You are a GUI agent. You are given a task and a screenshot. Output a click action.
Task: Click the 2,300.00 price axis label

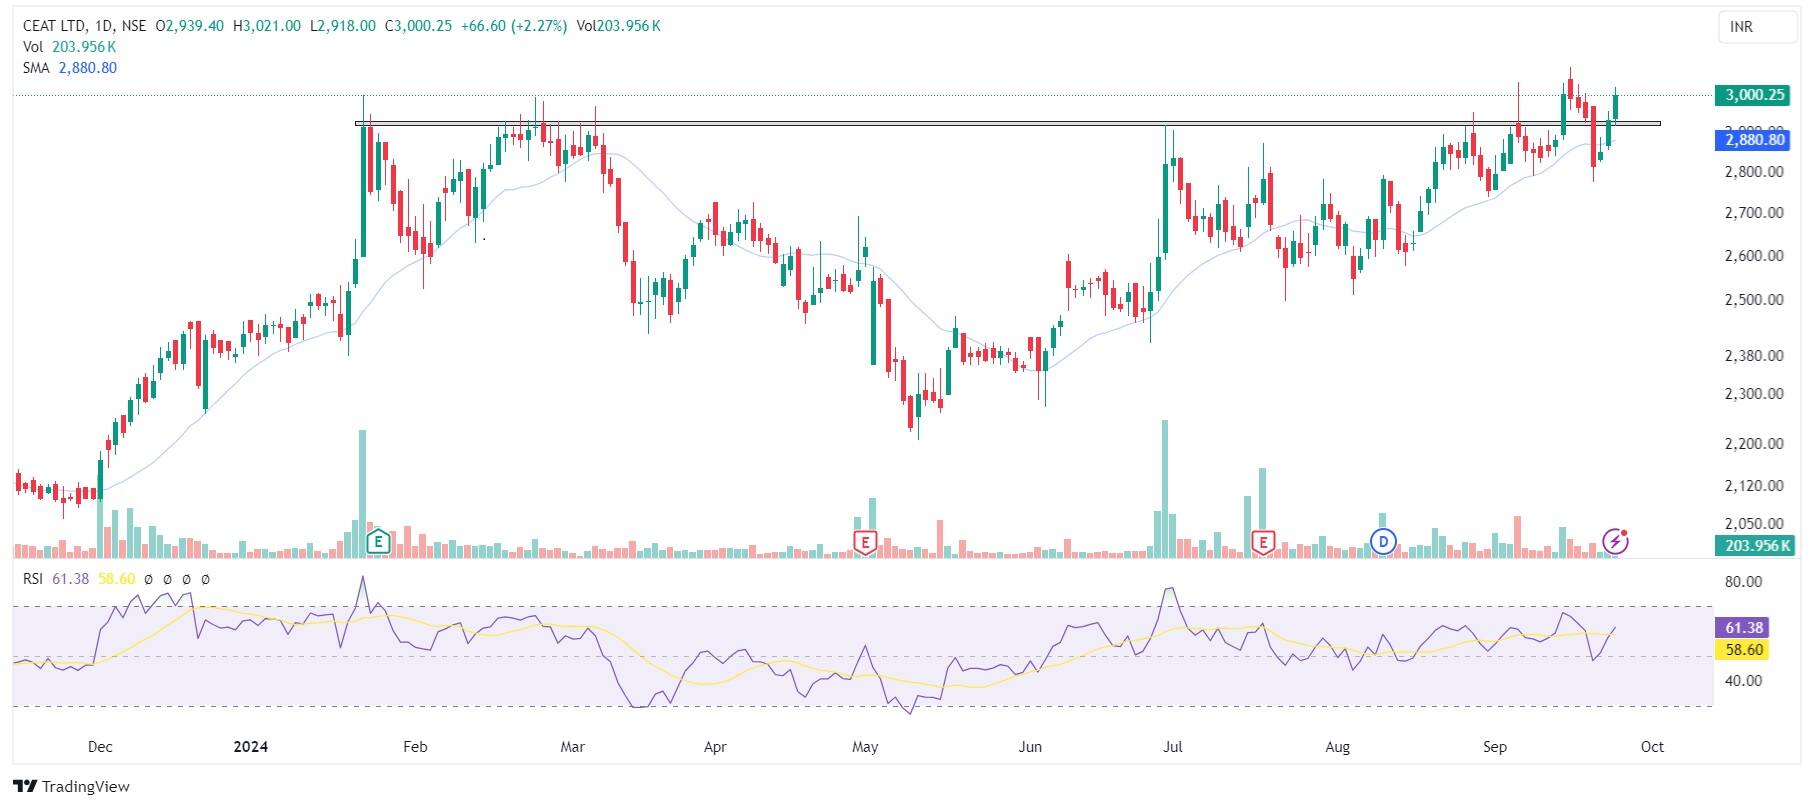tap(1753, 394)
